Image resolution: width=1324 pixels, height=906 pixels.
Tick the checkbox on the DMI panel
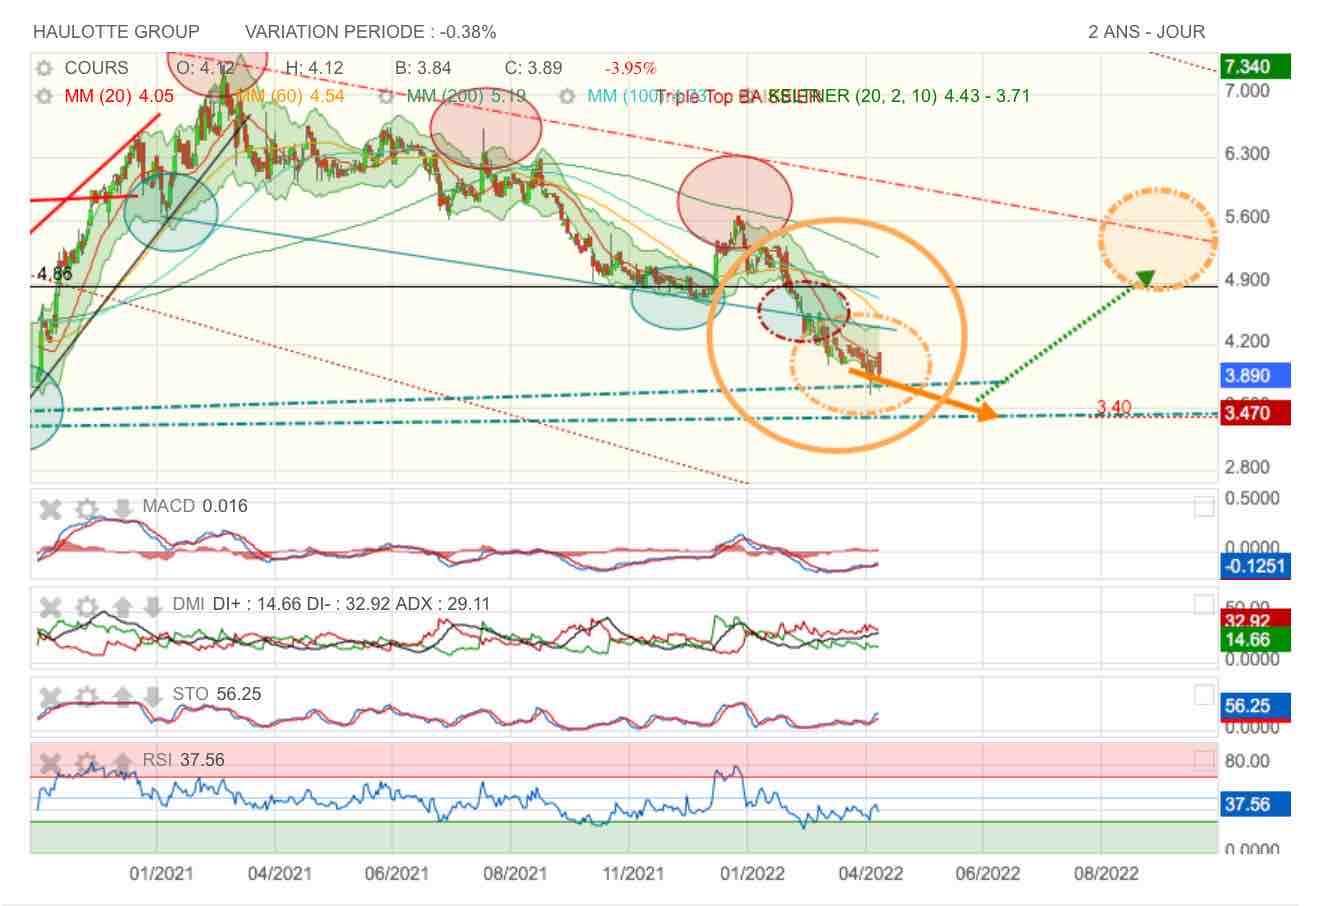tap(1205, 605)
